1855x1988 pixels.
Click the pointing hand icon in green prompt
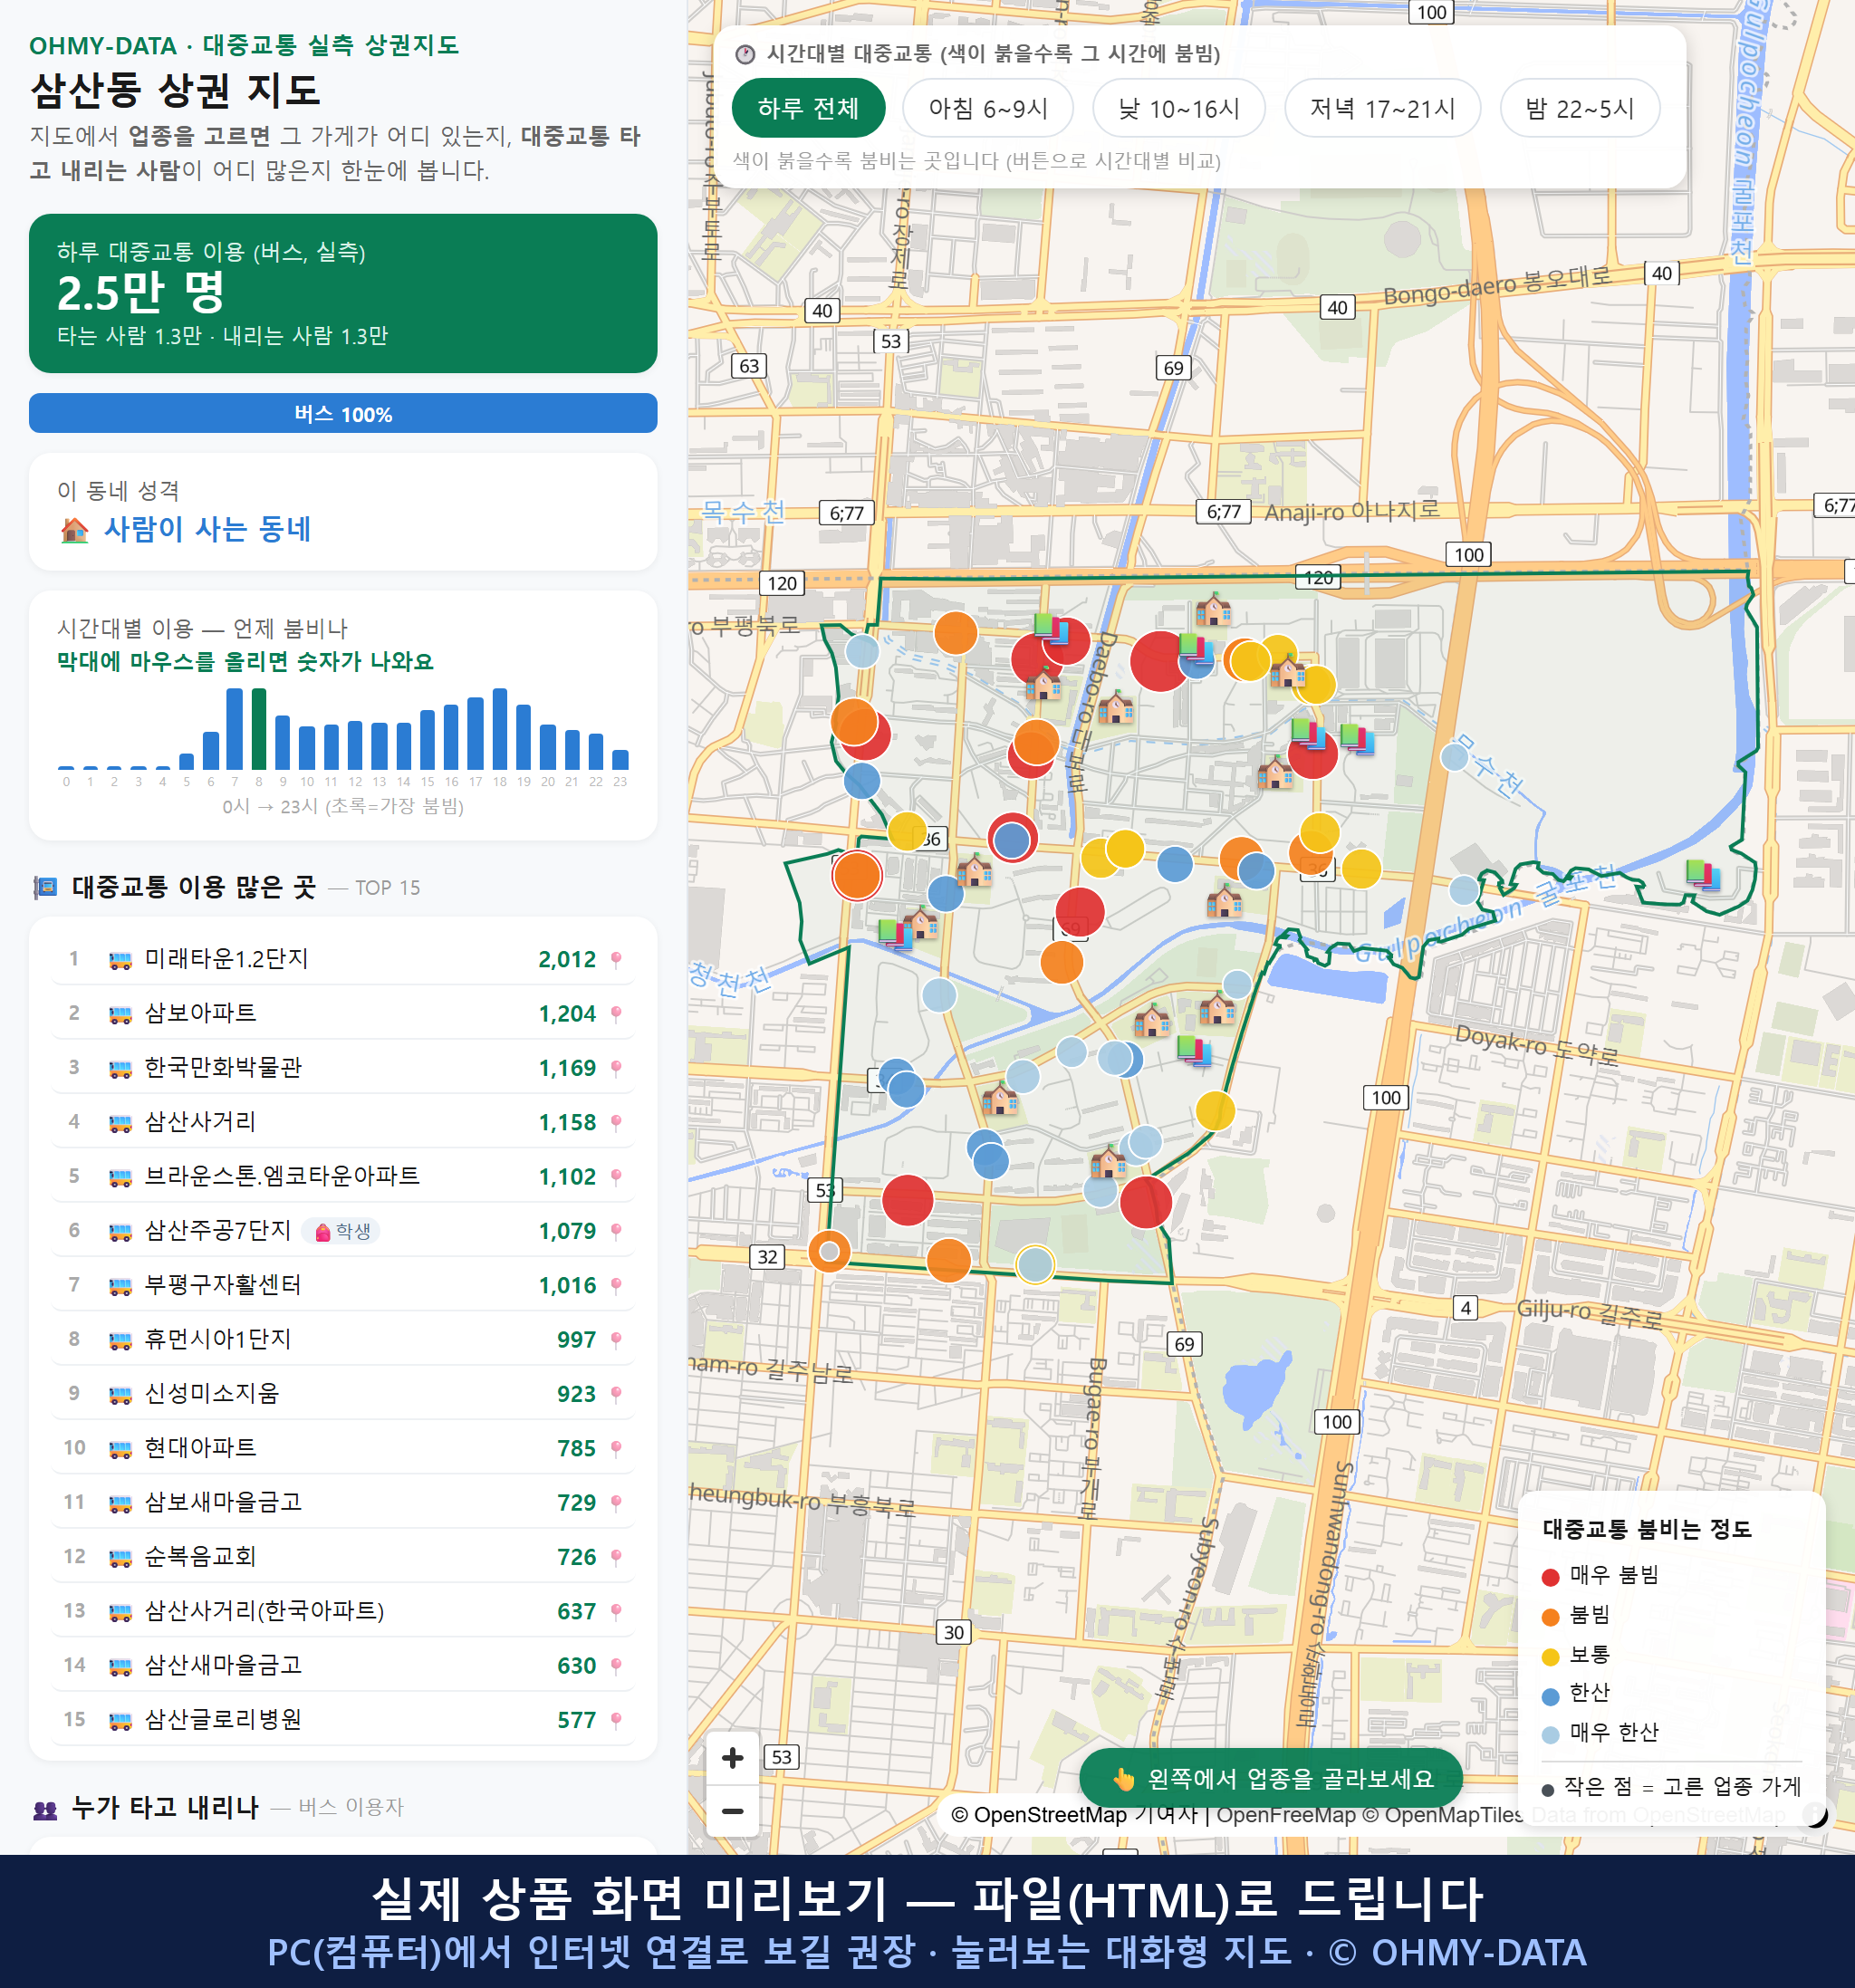(x=1124, y=1779)
